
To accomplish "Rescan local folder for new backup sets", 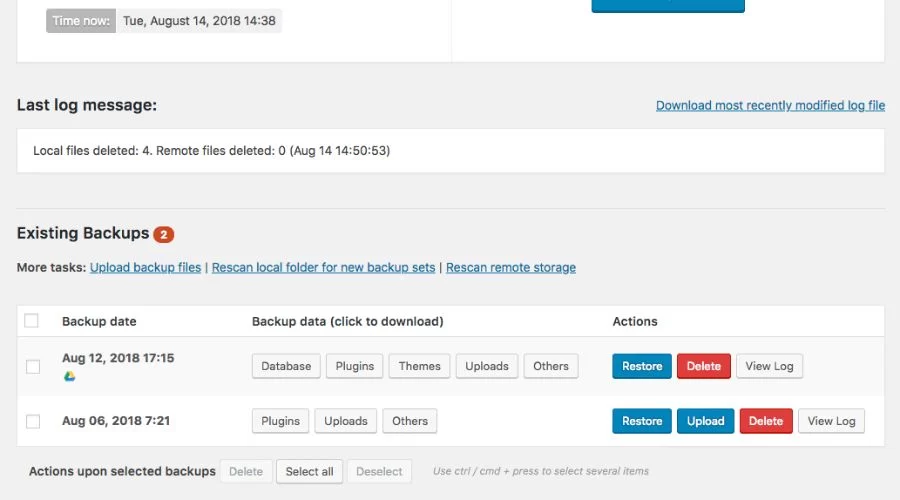I will pyautogui.click(x=323, y=268).
